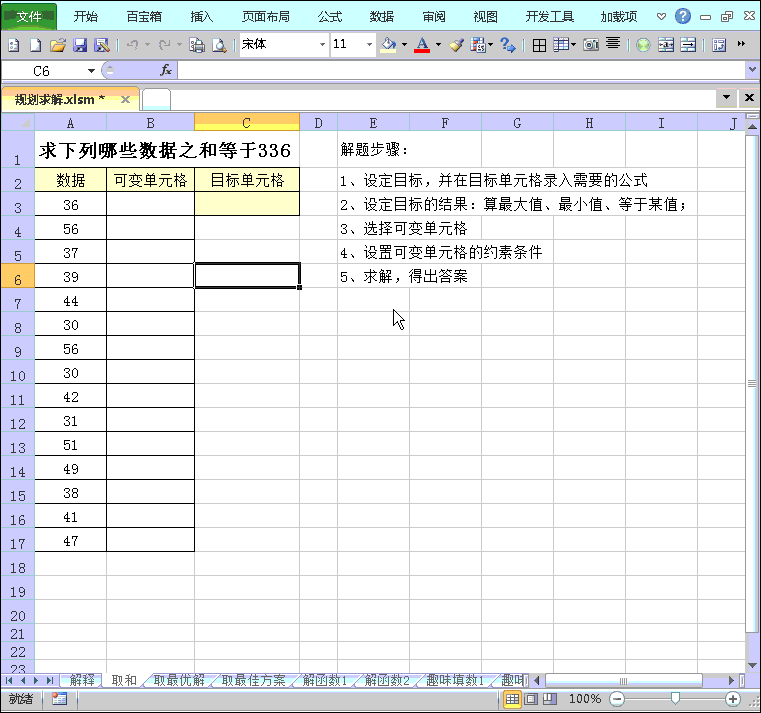Click the blank new workbook tab button
The width and height of the screenshot is (761, 713).
point(156,99)
